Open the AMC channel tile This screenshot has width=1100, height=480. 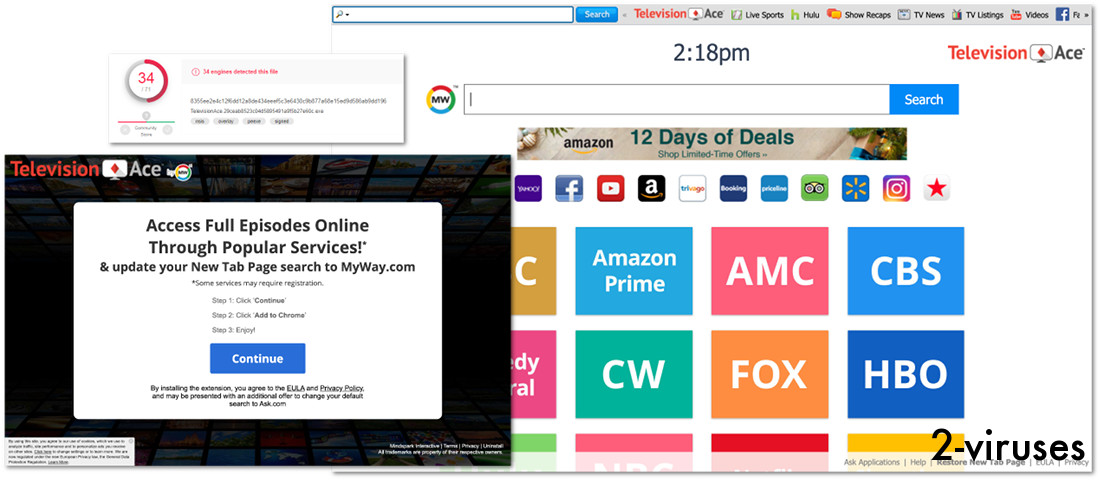770,271
